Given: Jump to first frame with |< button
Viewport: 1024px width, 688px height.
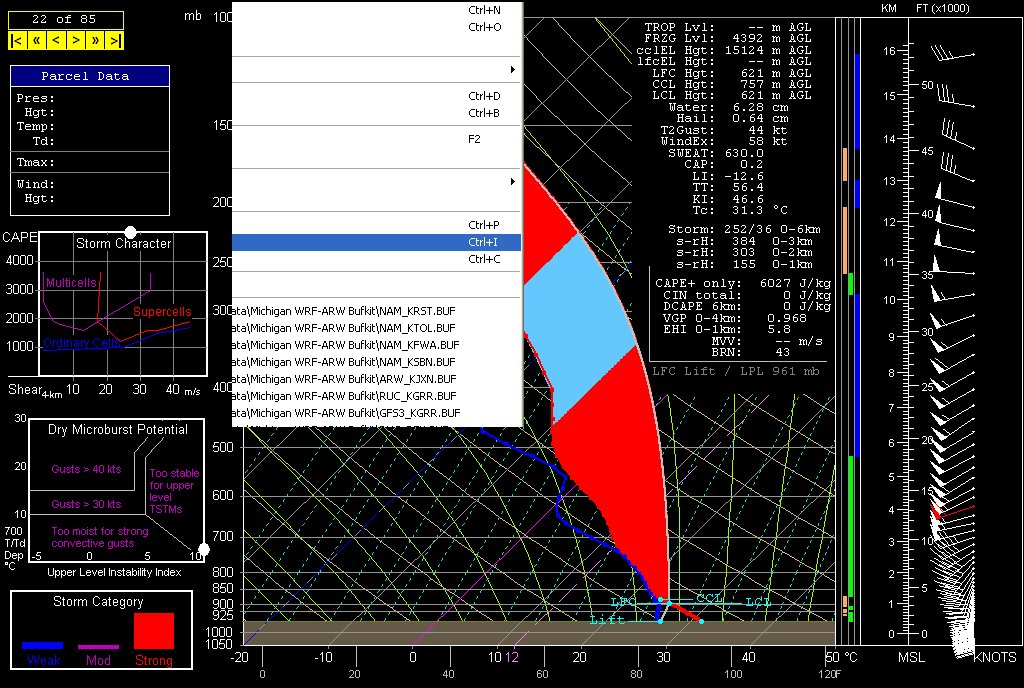Looking at the screenshot, I should (x=17, y=40).
